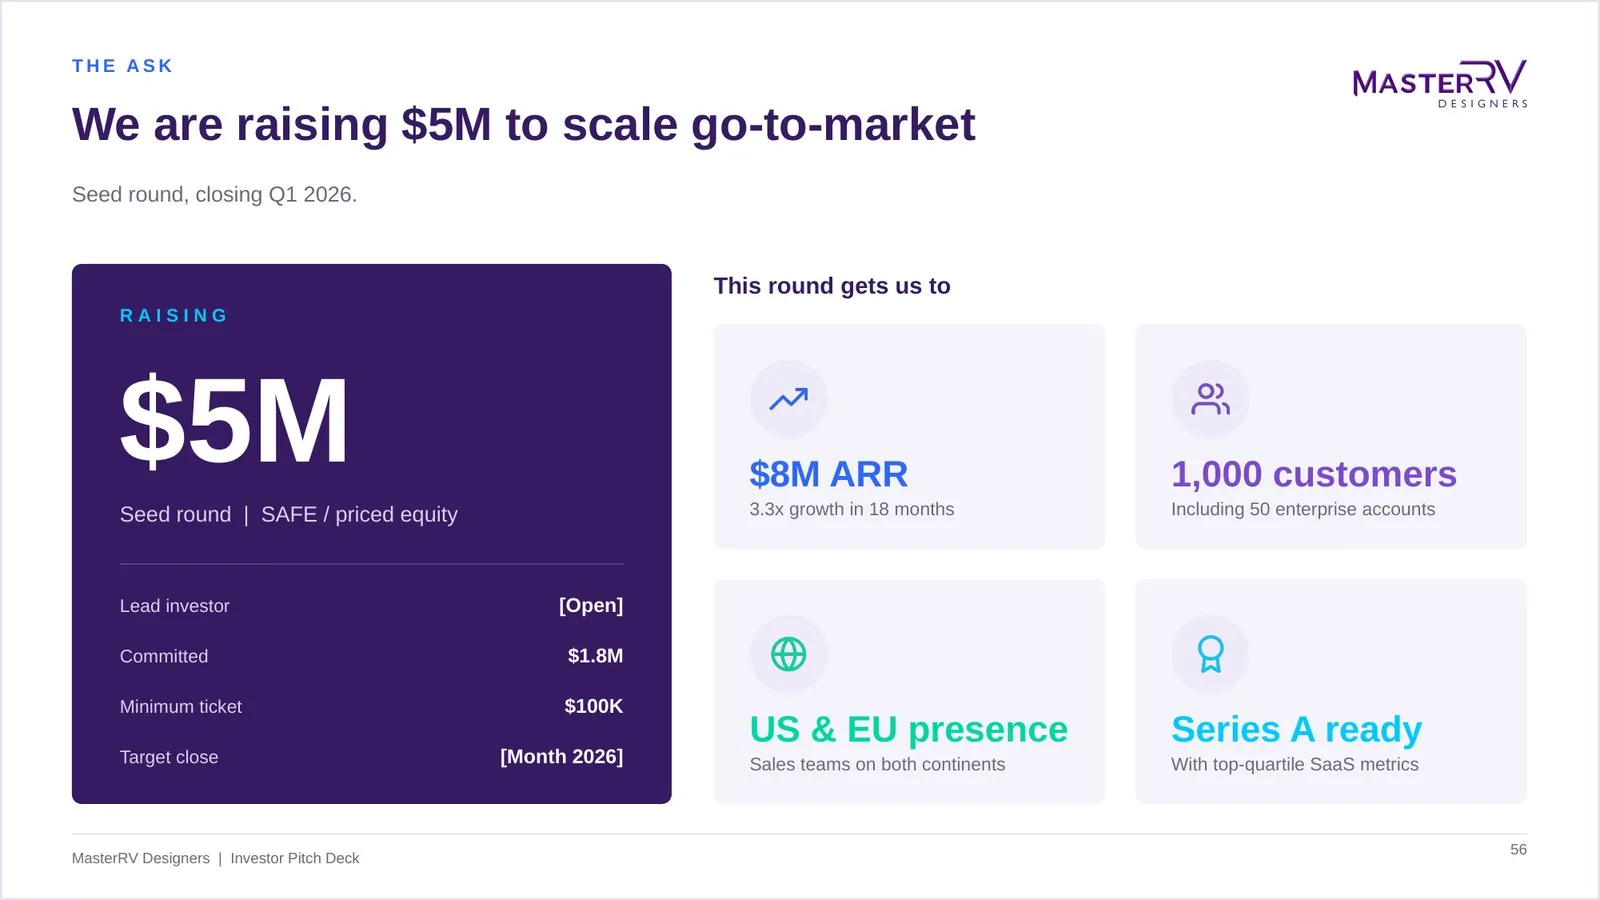The width and height of the screenshot is (1600, 900).
Task: Click 'With top-quartile SaaS metrics' caption
Action: (1295, 764)
